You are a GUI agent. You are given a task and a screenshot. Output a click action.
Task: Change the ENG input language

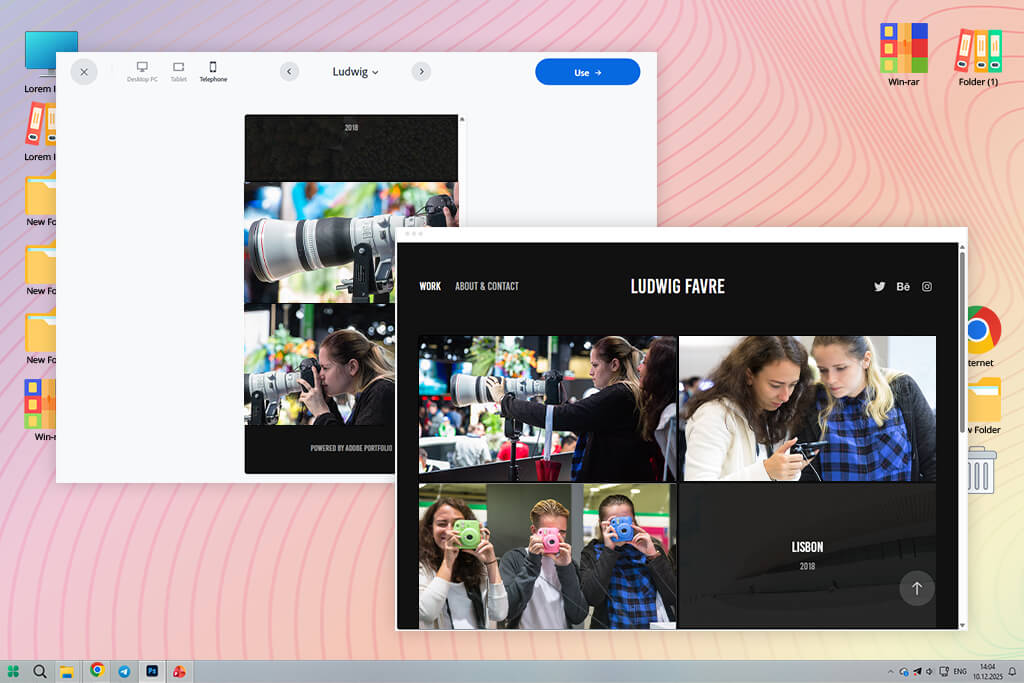coord(960,671)
